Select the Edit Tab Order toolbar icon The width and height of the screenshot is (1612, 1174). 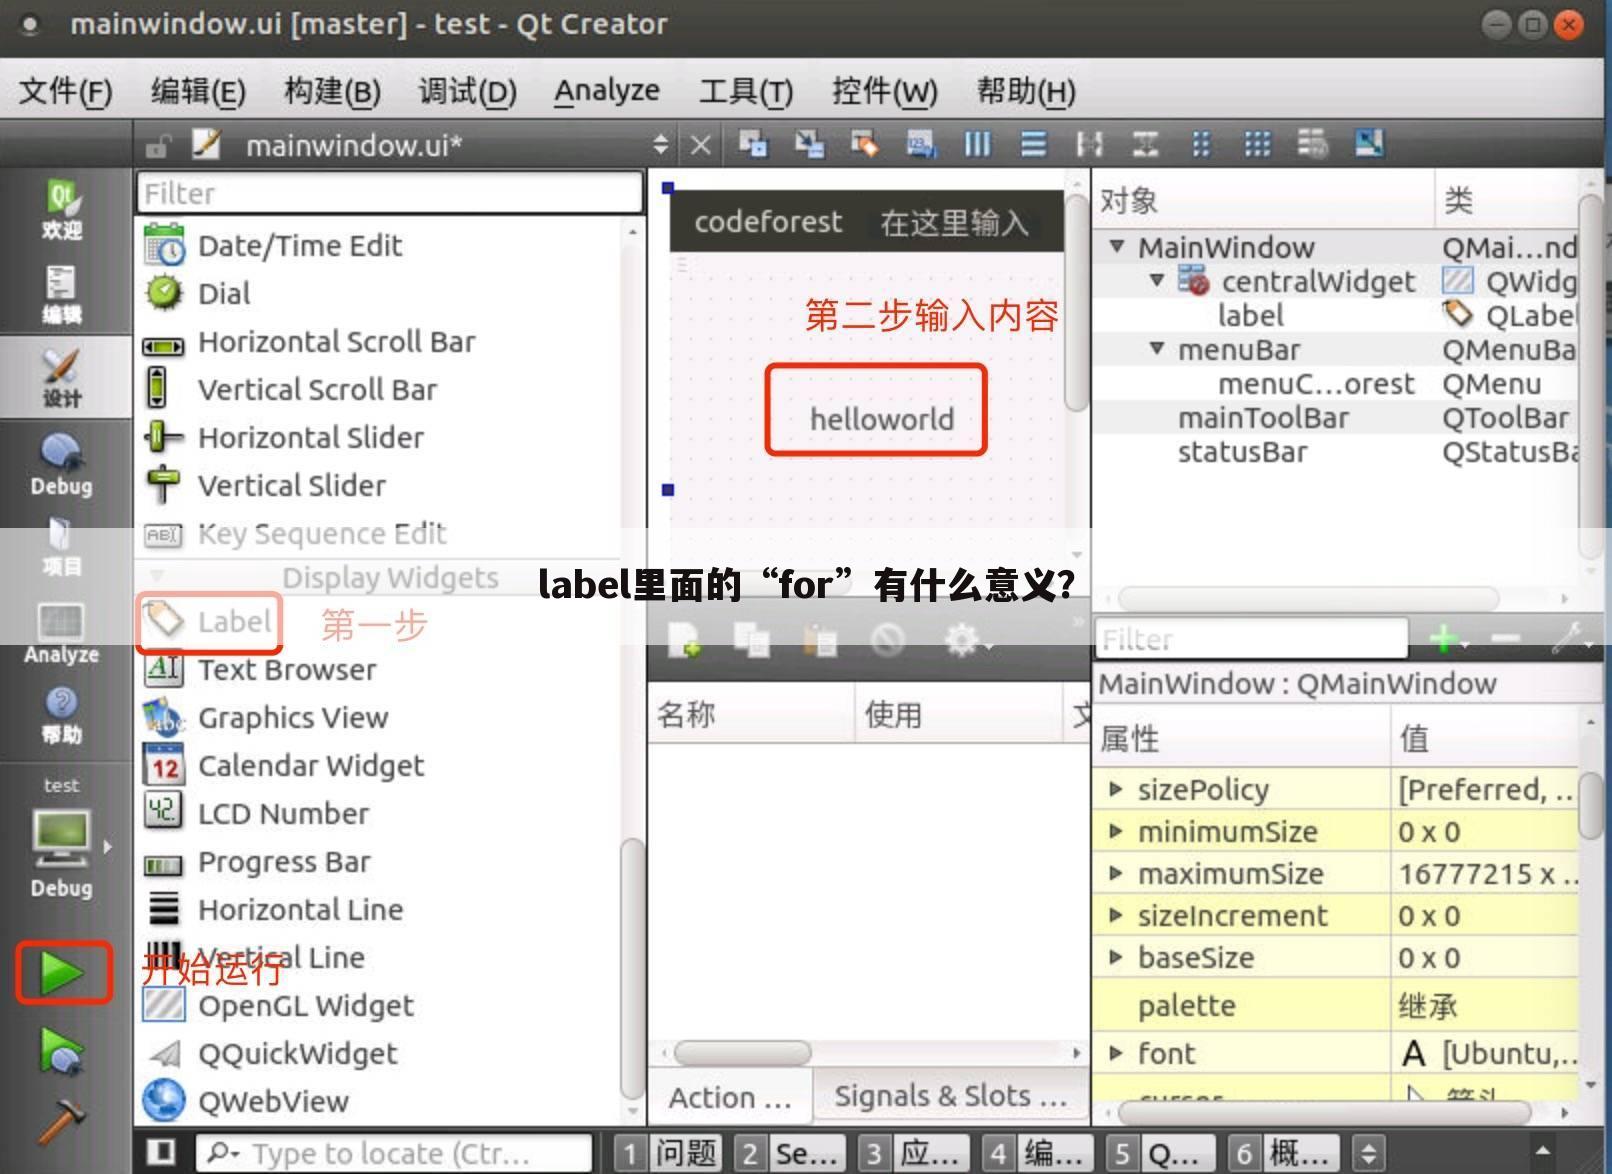[x=921, y=144]
